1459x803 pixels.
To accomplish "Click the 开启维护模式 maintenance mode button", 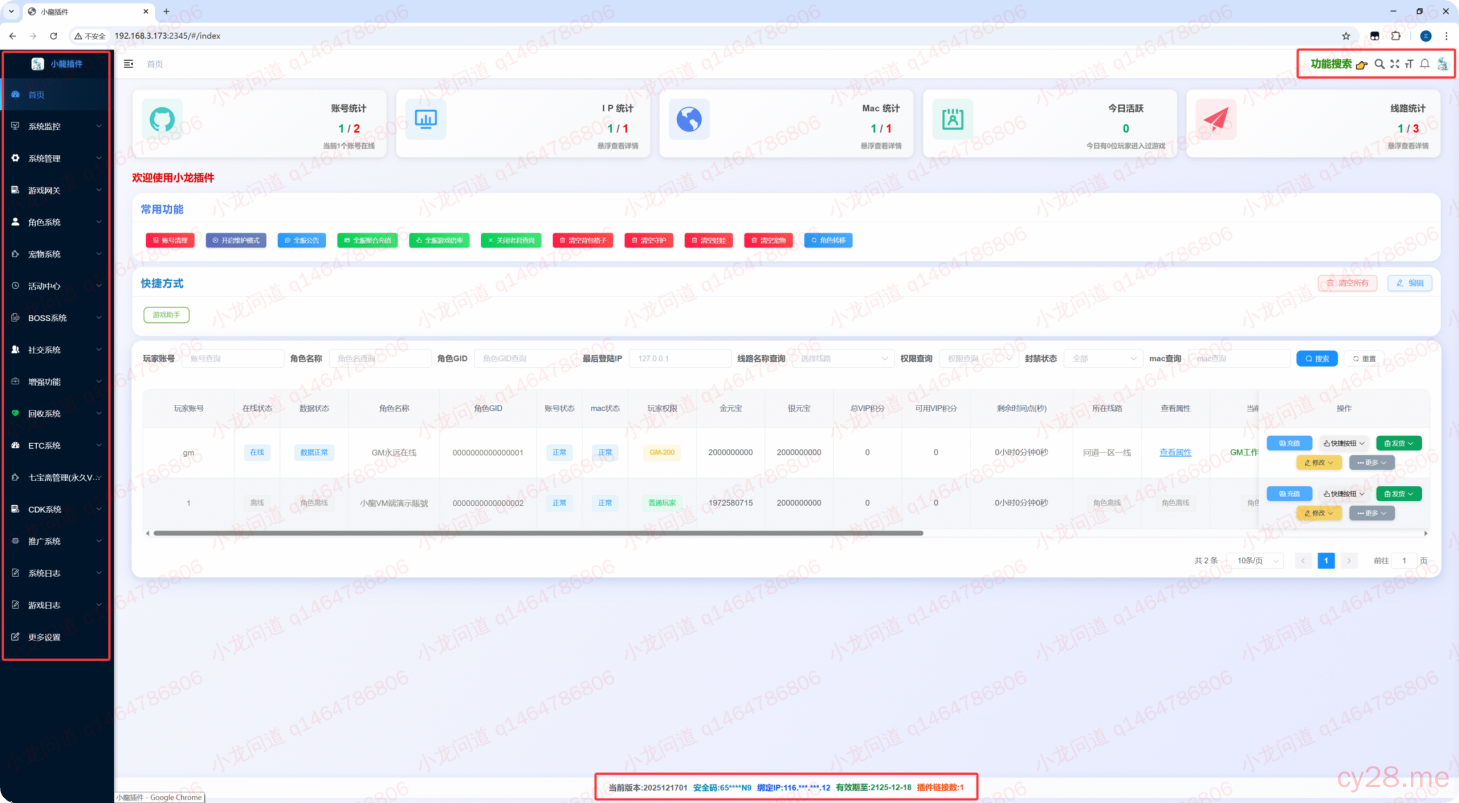I will [236, 241].
